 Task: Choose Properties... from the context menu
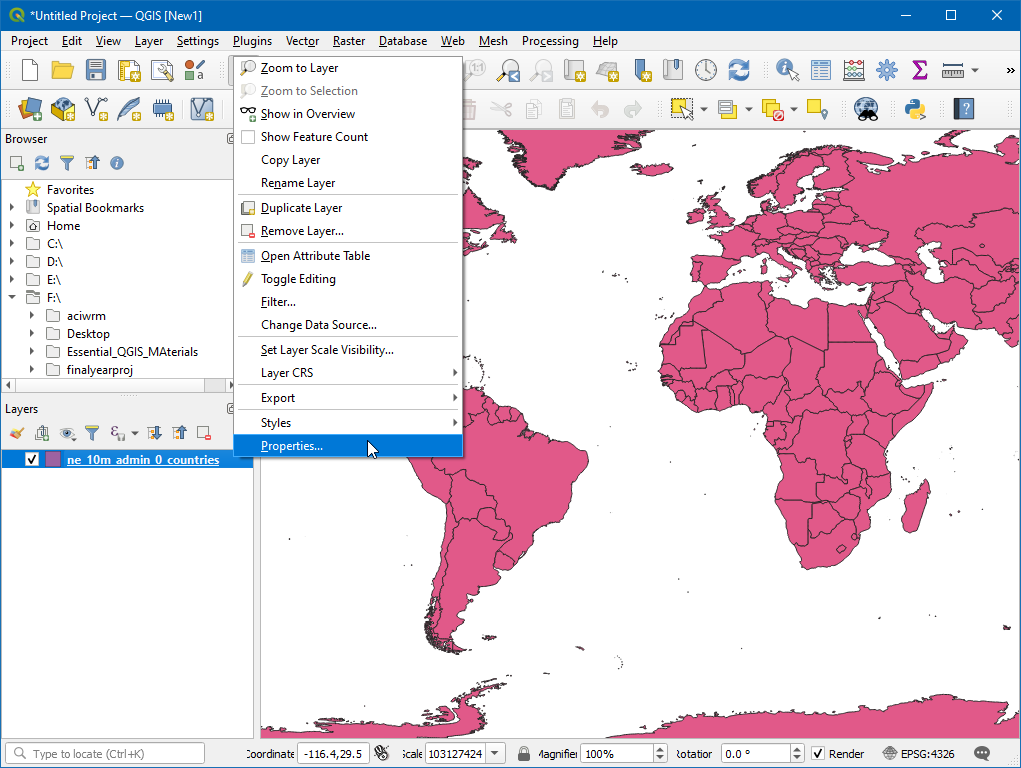point(292,446)
